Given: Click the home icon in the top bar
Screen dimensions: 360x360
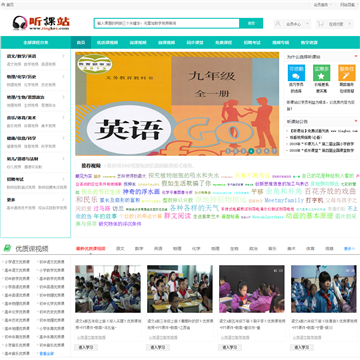Looking at the screenshot, I should pyautogui.click(x=3, y=4).
